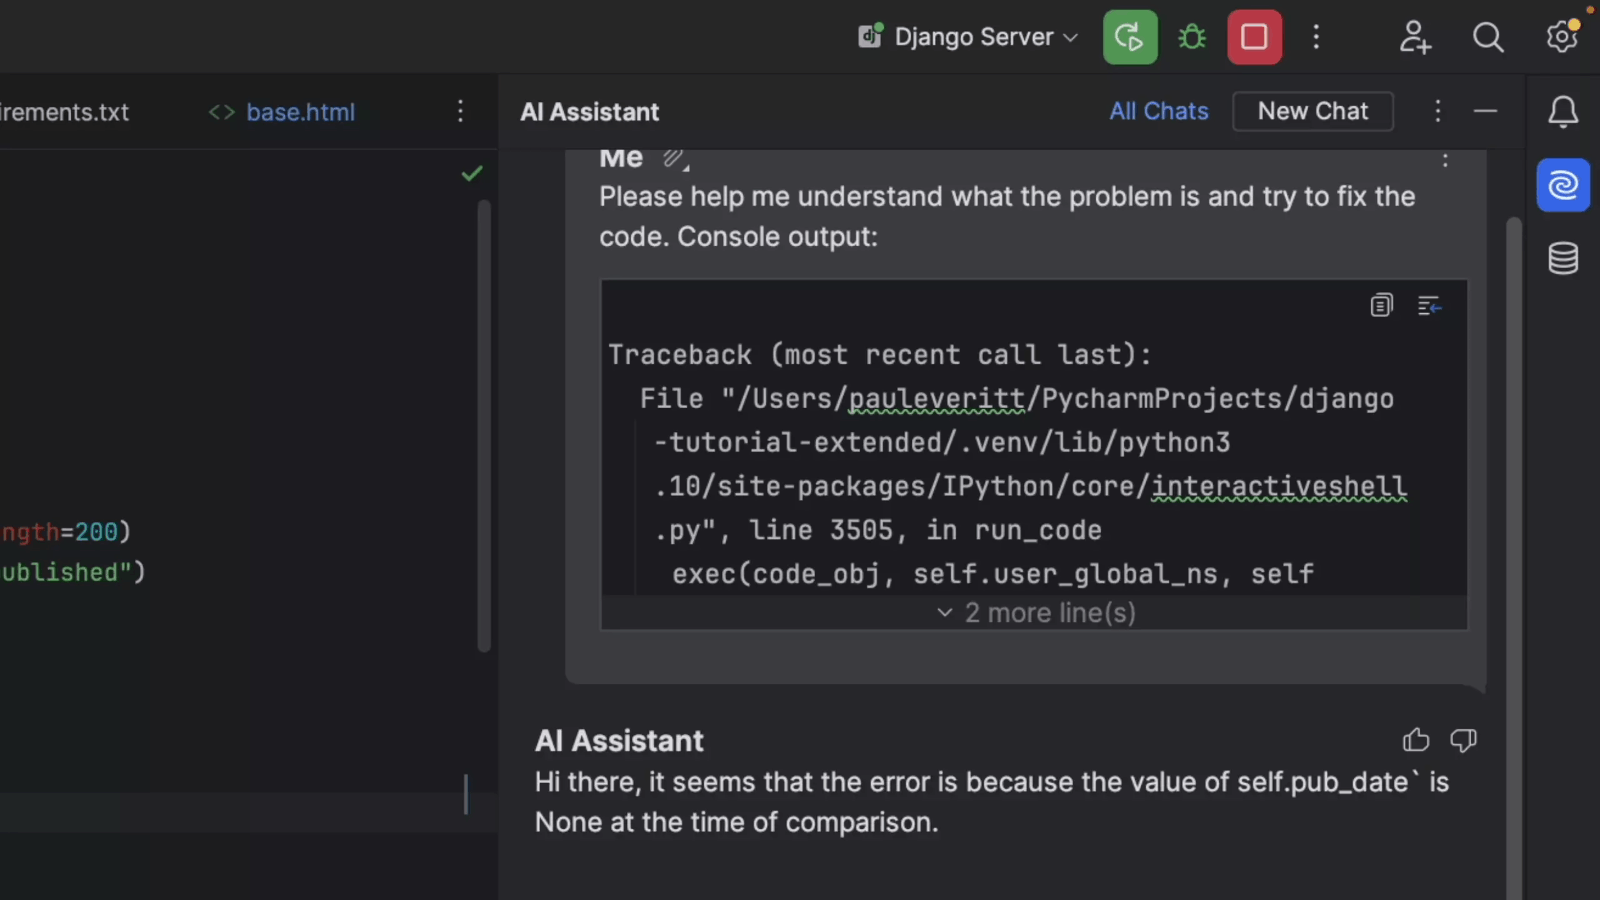
Task: Open the editor tabs options menu
Action: 460,112
